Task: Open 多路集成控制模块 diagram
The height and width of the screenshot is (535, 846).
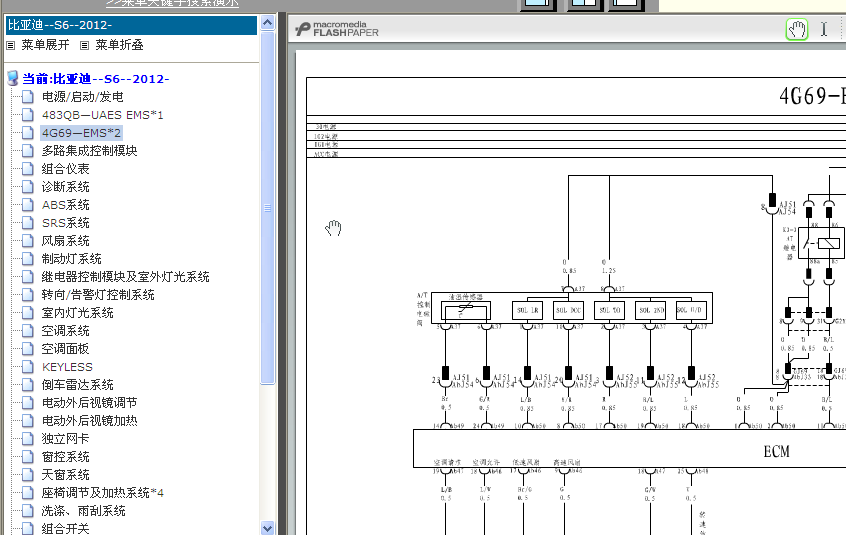Action: tap(90, 150)
